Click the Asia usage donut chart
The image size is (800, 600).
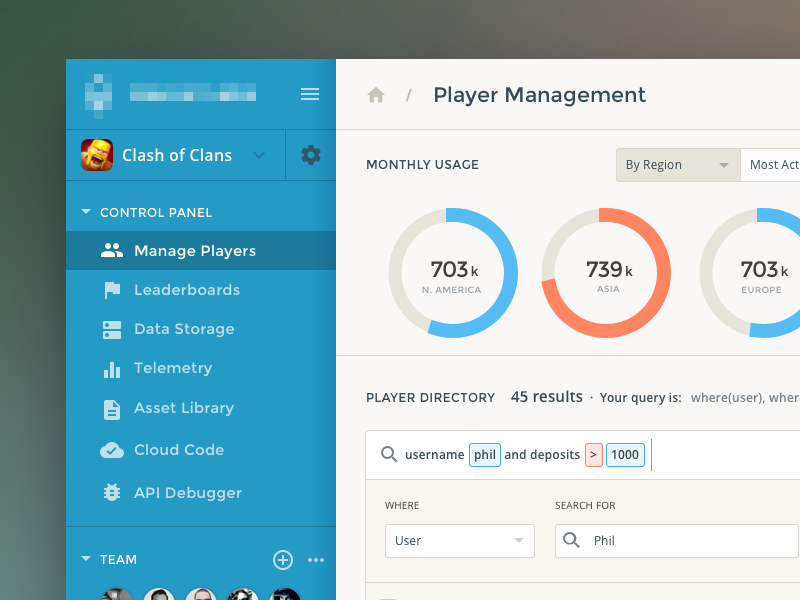click(606, 272)
